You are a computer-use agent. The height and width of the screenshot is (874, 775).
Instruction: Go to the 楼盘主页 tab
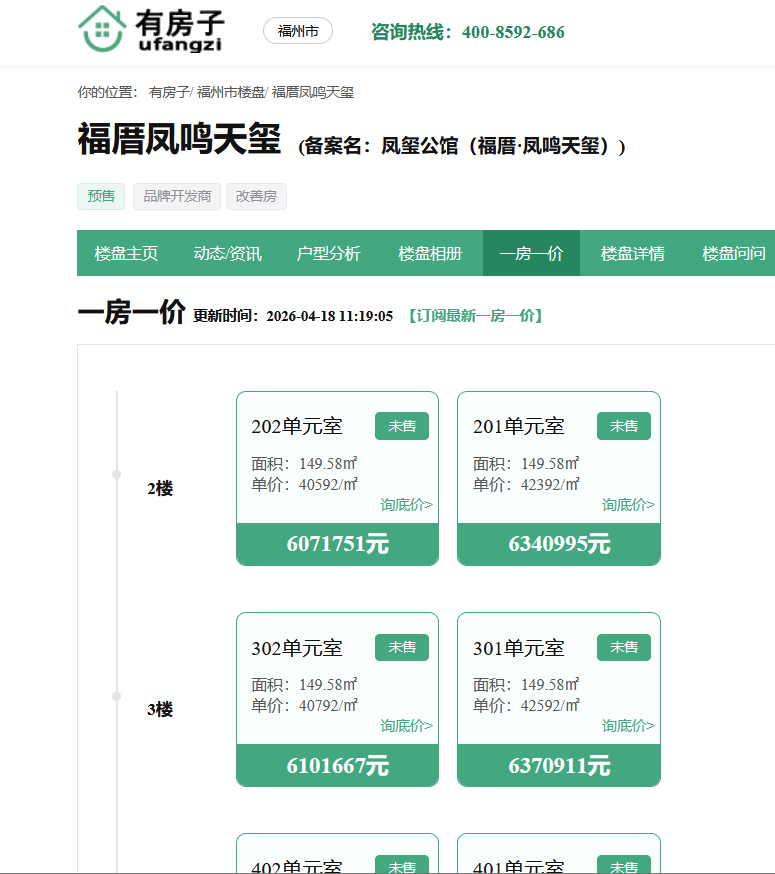click(126, 253)
